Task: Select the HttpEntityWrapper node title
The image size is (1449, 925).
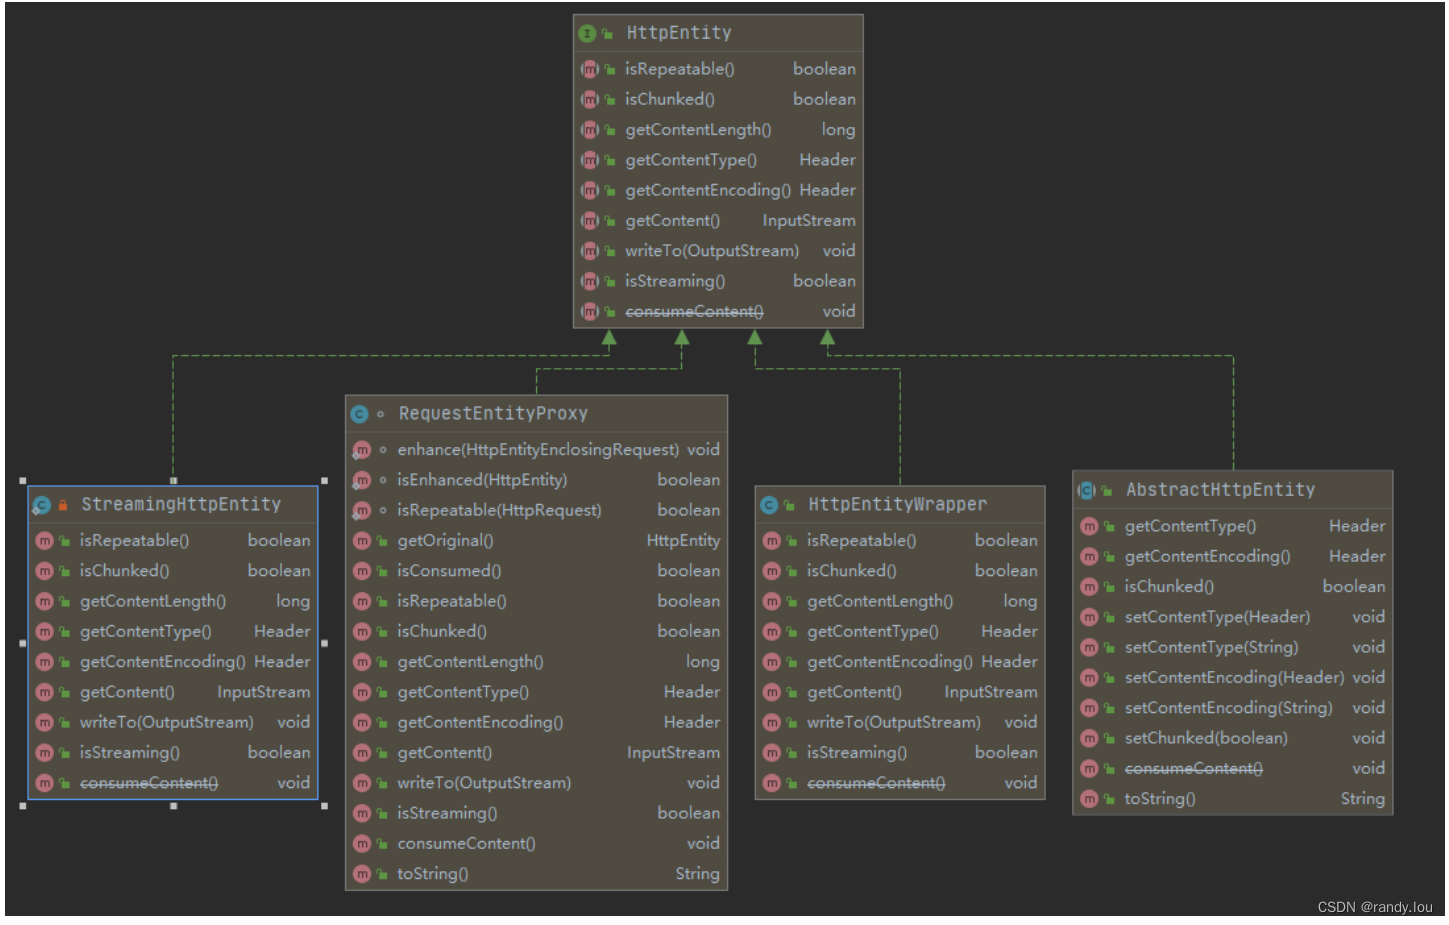Action: [x=897, y=505]
